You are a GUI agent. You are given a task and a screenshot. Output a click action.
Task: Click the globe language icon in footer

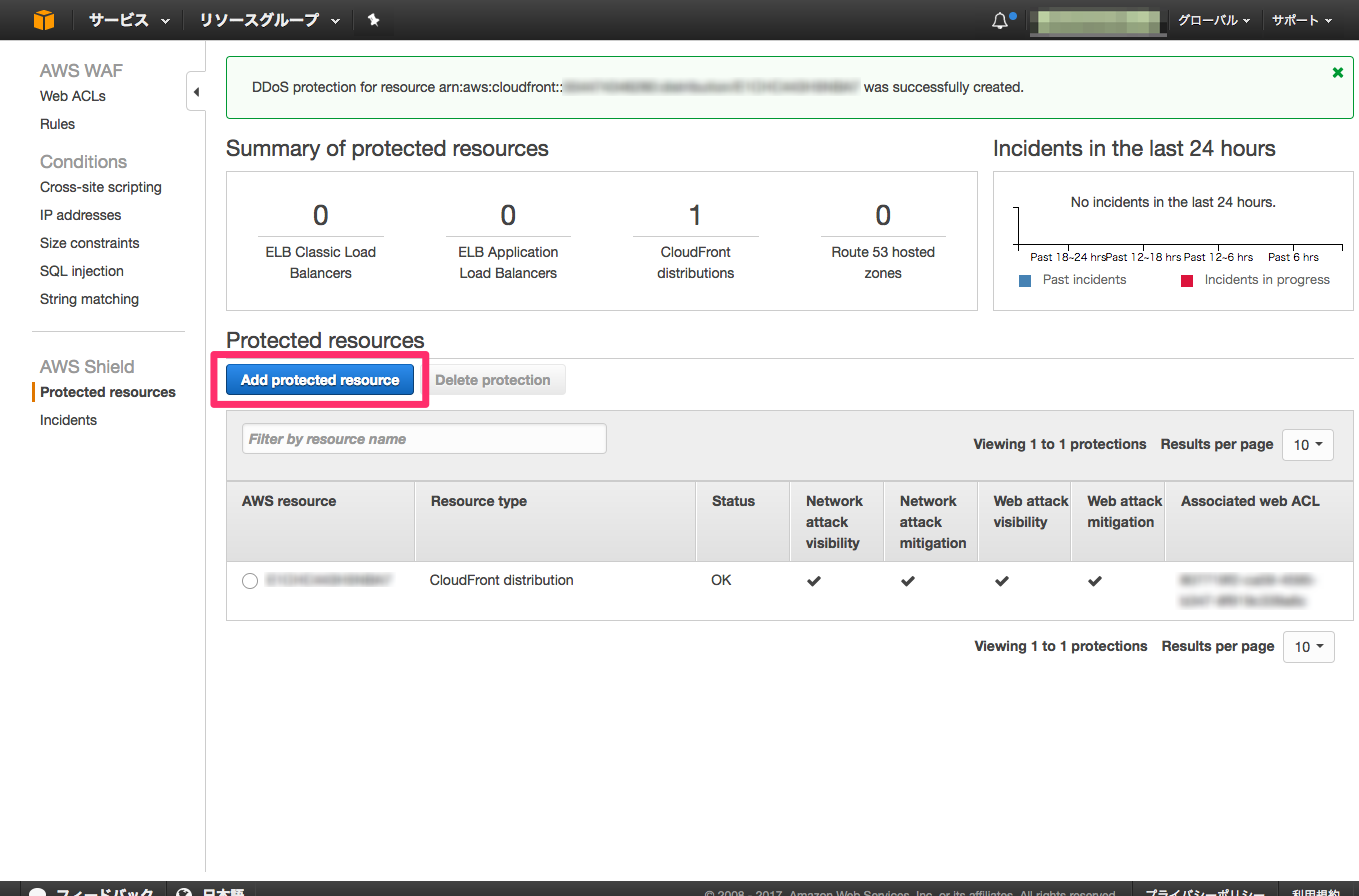pos(184,890)
